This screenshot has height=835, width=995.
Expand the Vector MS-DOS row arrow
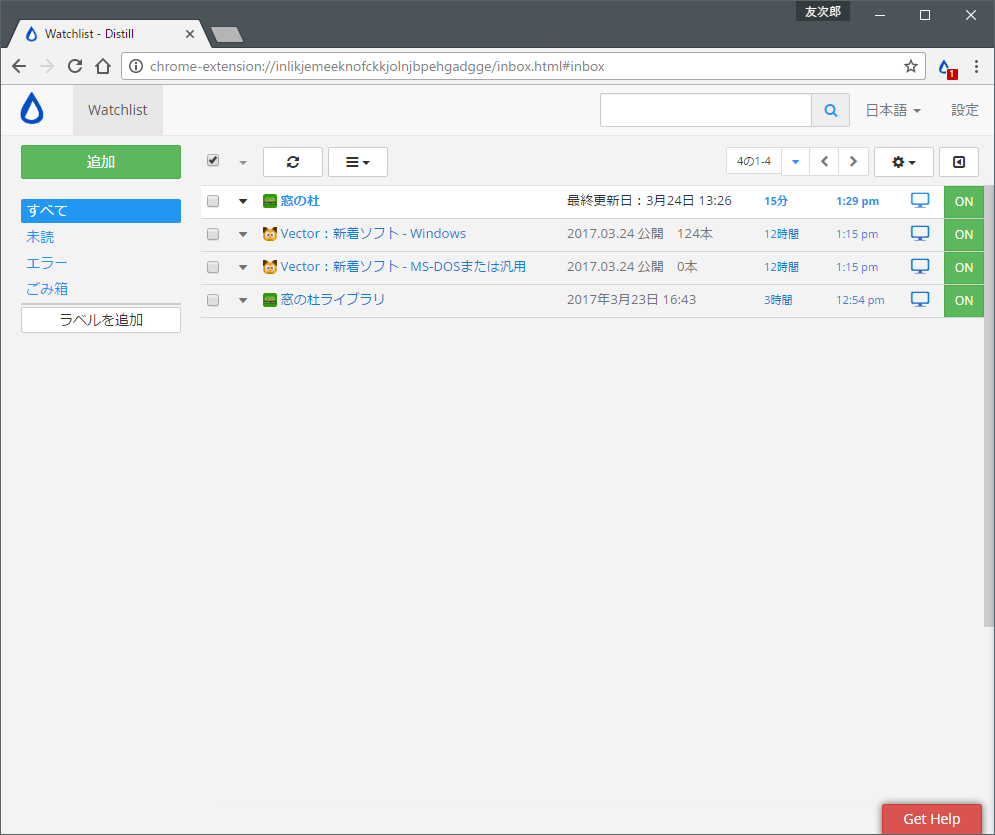(243, 267)
